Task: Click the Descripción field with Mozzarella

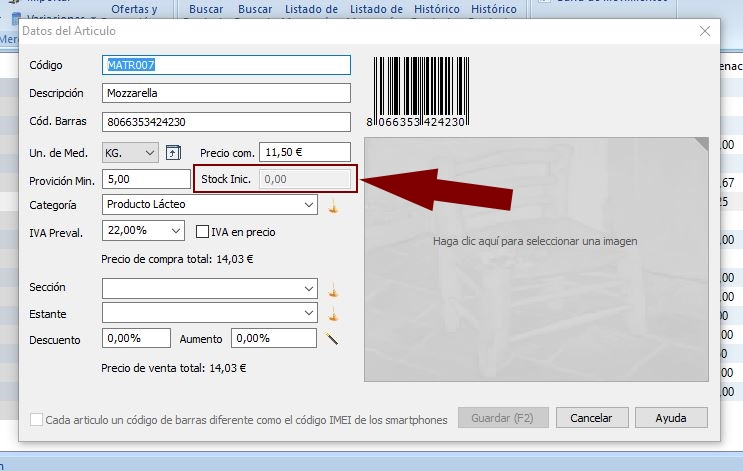Action: [x=226, y=93]
